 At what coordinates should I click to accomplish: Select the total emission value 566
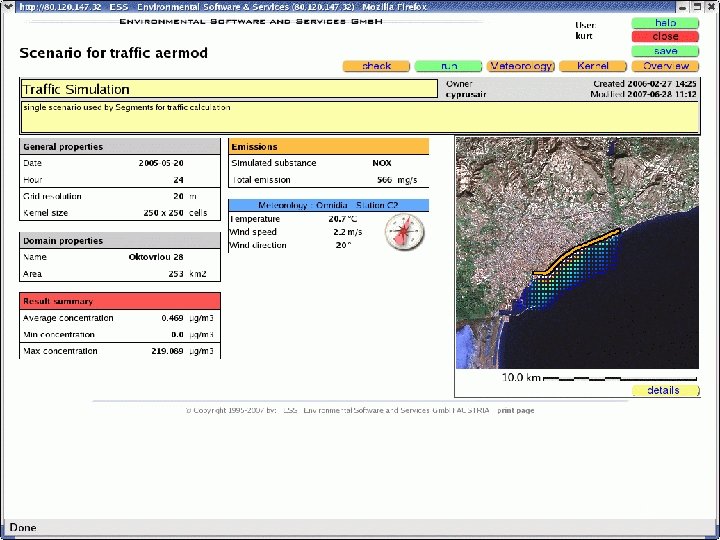pos(384,180)
